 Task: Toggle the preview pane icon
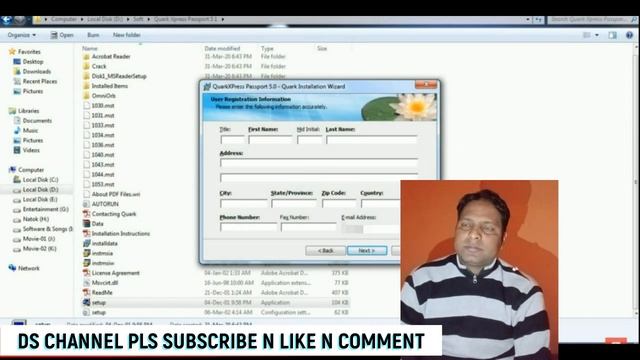(x=612, y=35)
